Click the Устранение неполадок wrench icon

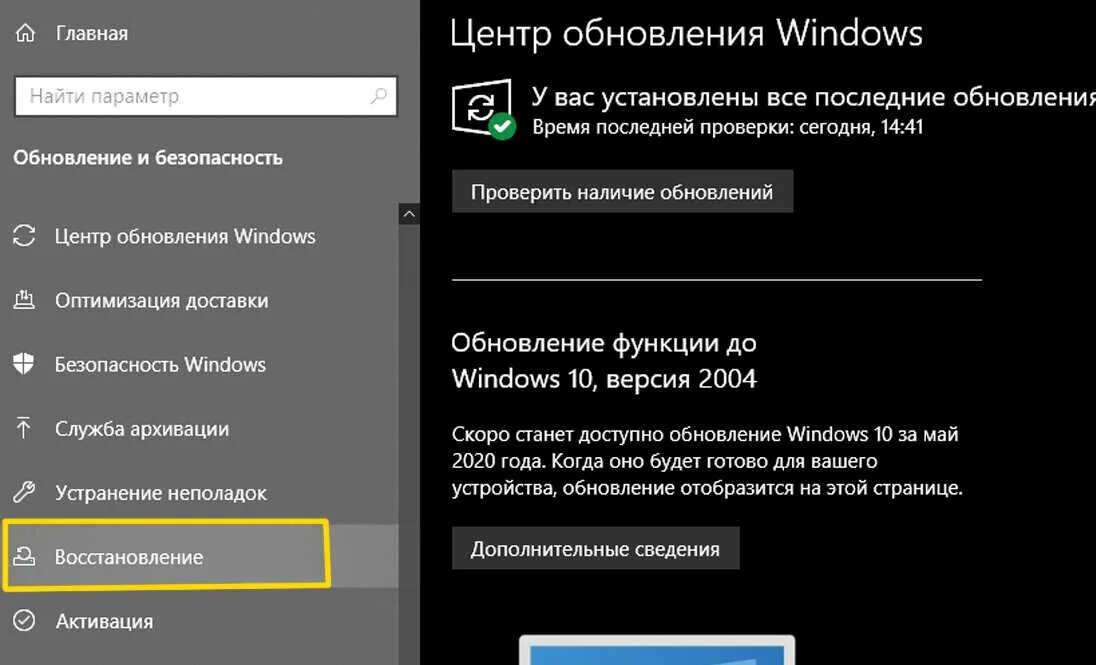[24, 492]
